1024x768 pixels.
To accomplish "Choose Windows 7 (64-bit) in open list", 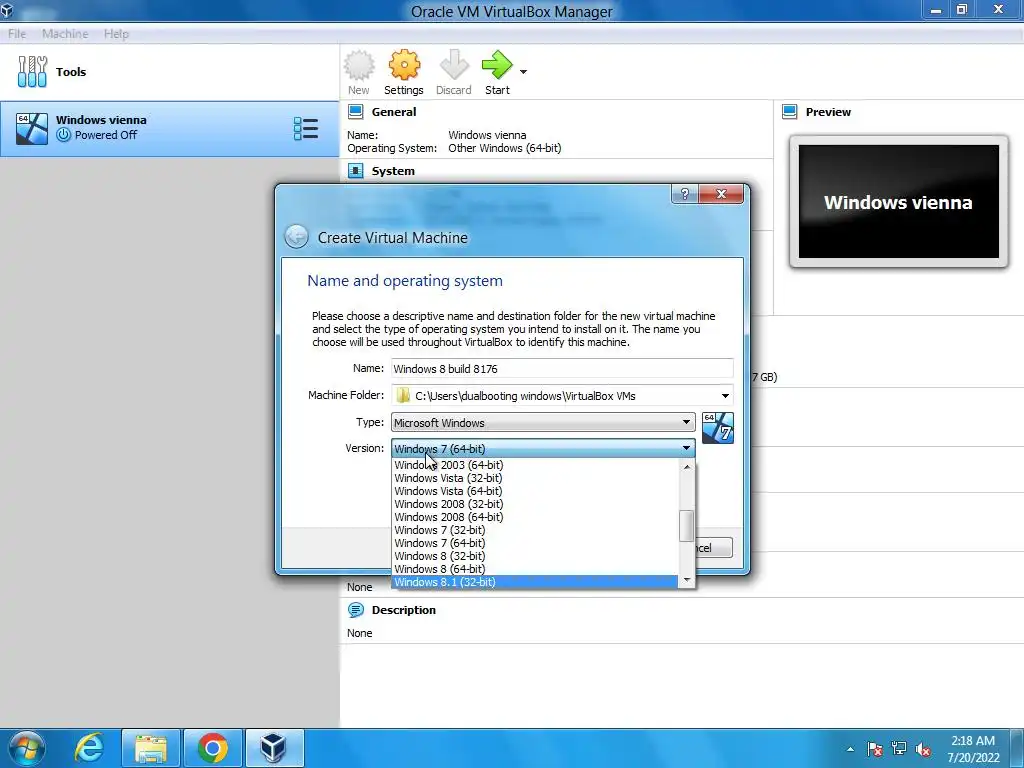I will (534, 543).
